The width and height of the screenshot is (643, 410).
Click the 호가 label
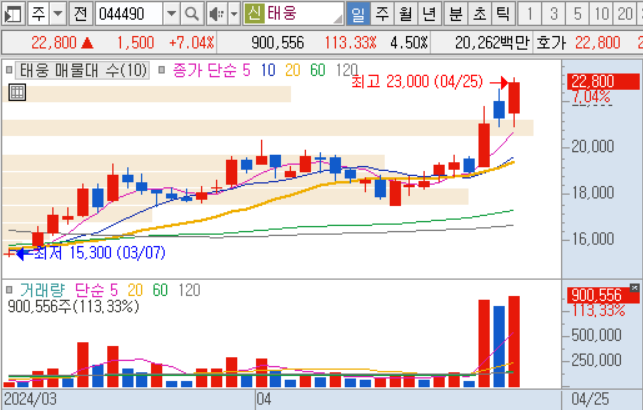[551, 42]
